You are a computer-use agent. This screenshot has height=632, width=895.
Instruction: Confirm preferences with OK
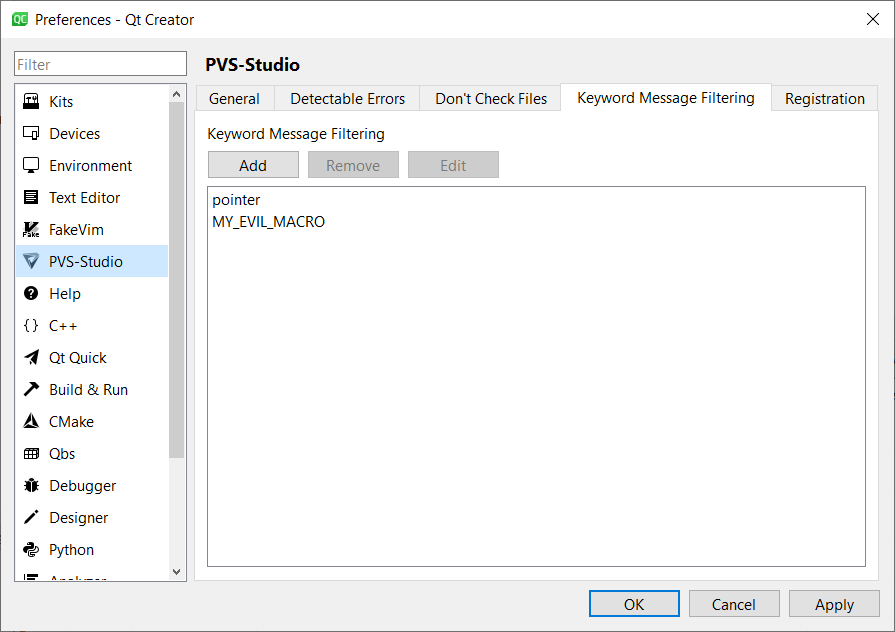[634, 603]
